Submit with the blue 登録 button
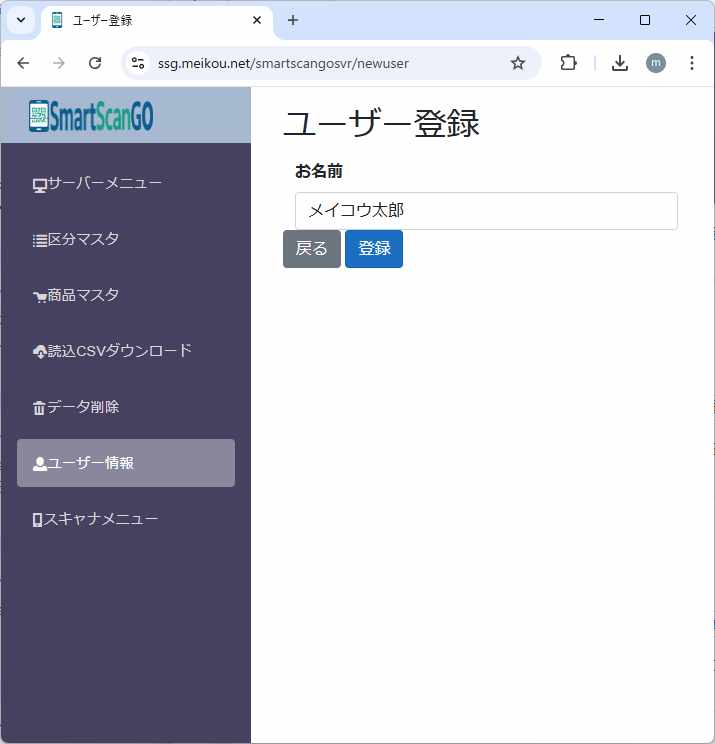Image resolution: width=715 pixels, height=744 pixels. pos(374,249)
